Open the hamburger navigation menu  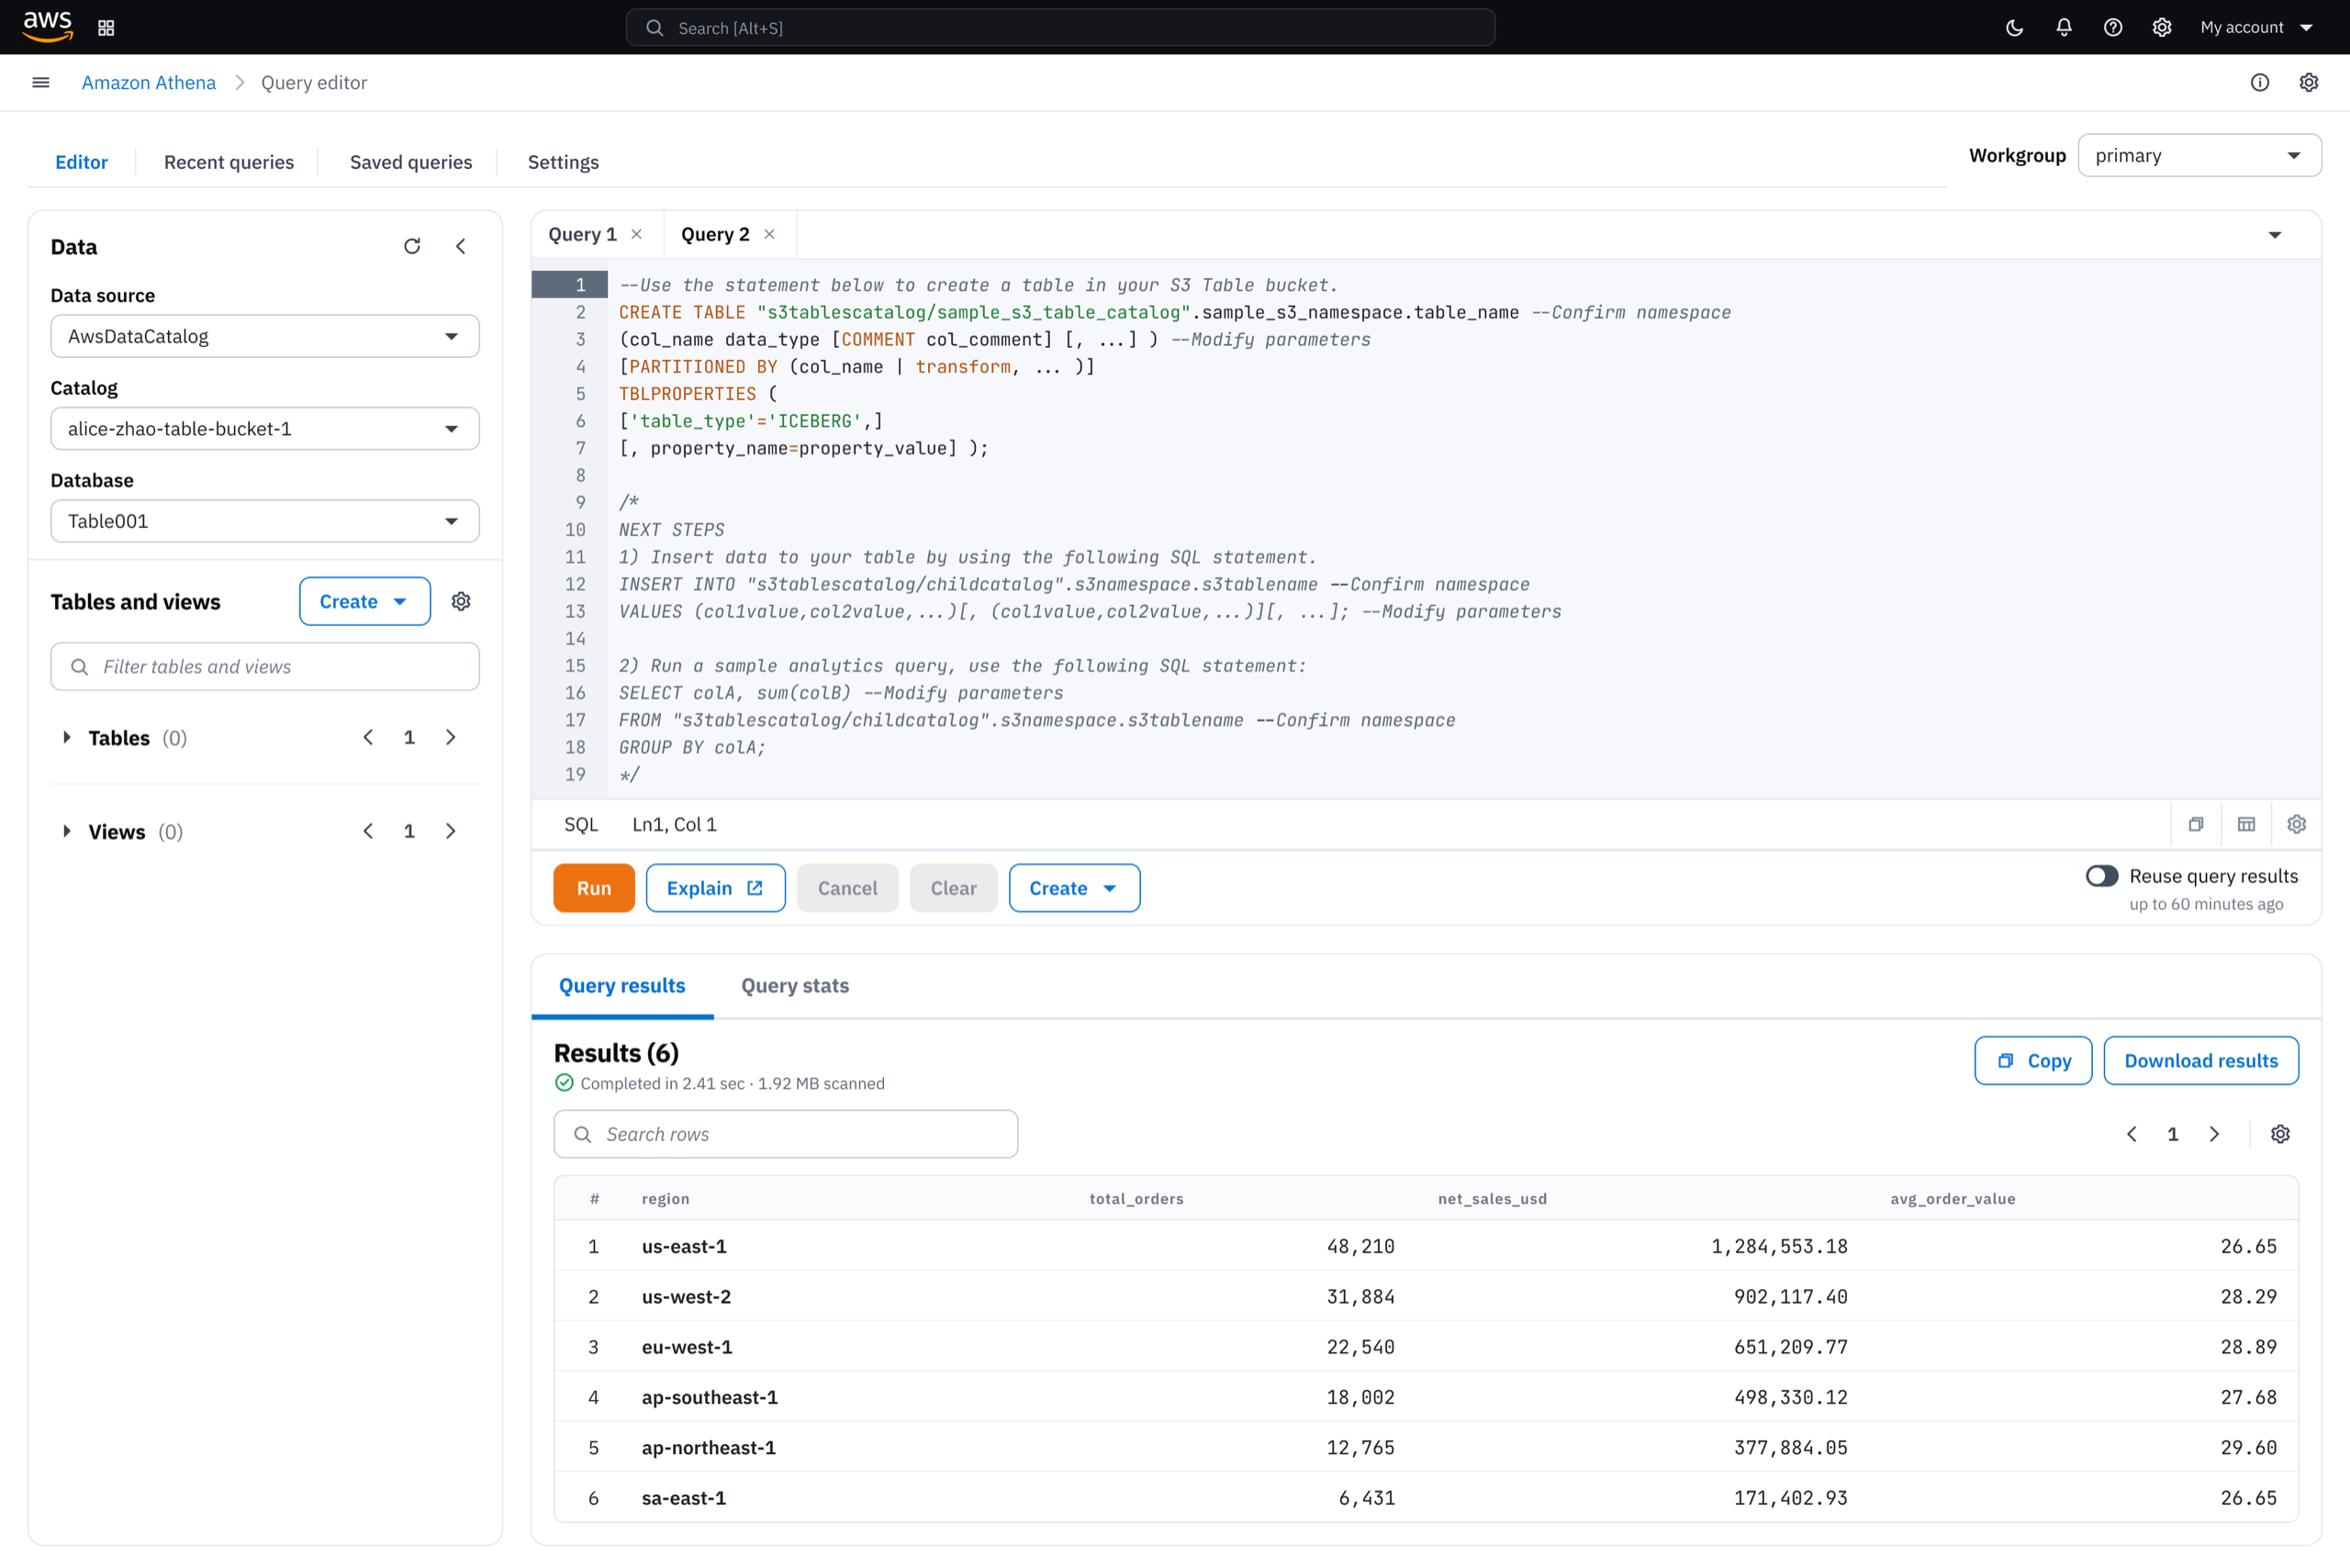point(41,82)
